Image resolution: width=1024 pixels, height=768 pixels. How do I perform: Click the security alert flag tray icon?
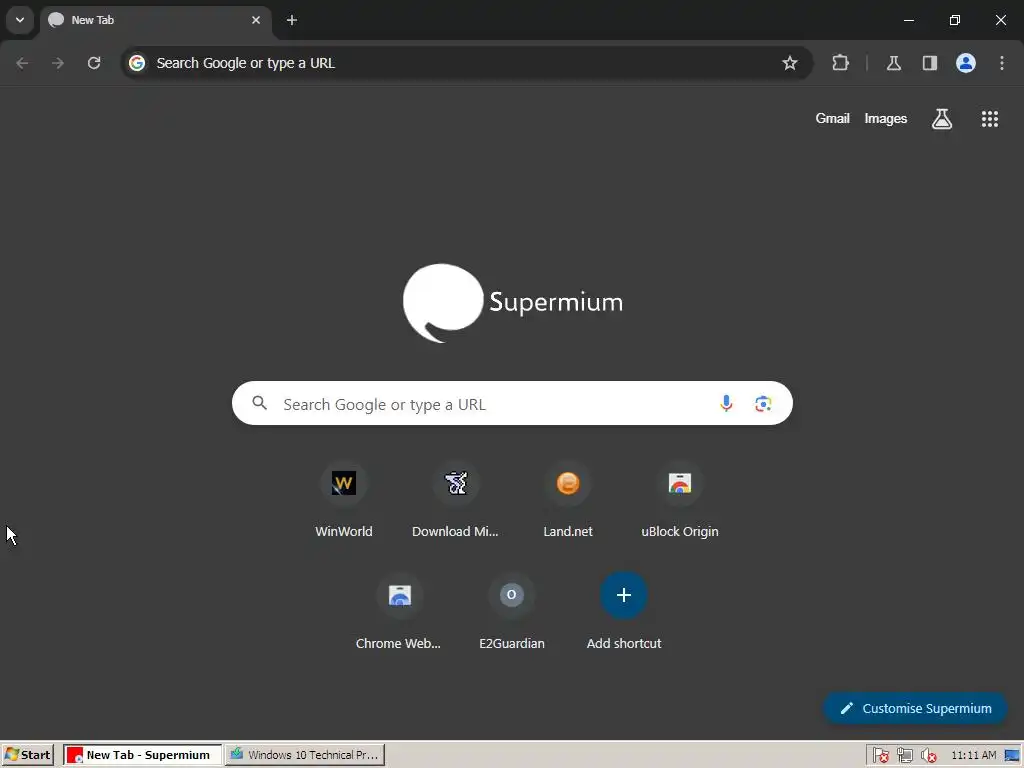880,756
